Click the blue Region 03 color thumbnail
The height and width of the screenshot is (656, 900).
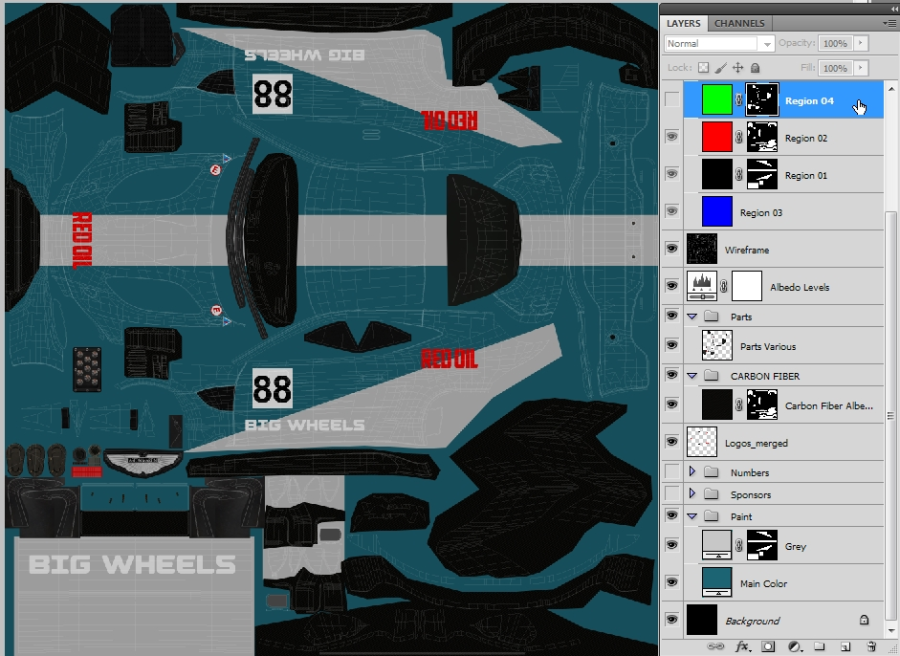pyautogui.click(x=717, y=212)
